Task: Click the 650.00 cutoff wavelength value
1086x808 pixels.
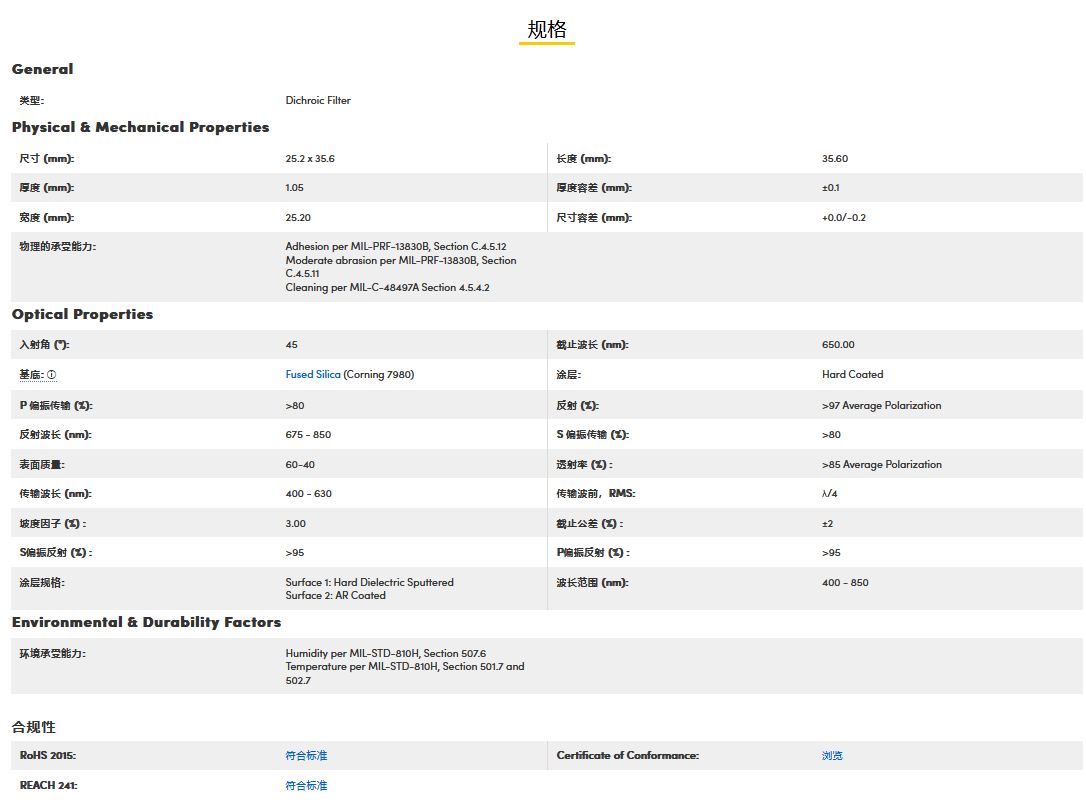Action: 838,345
